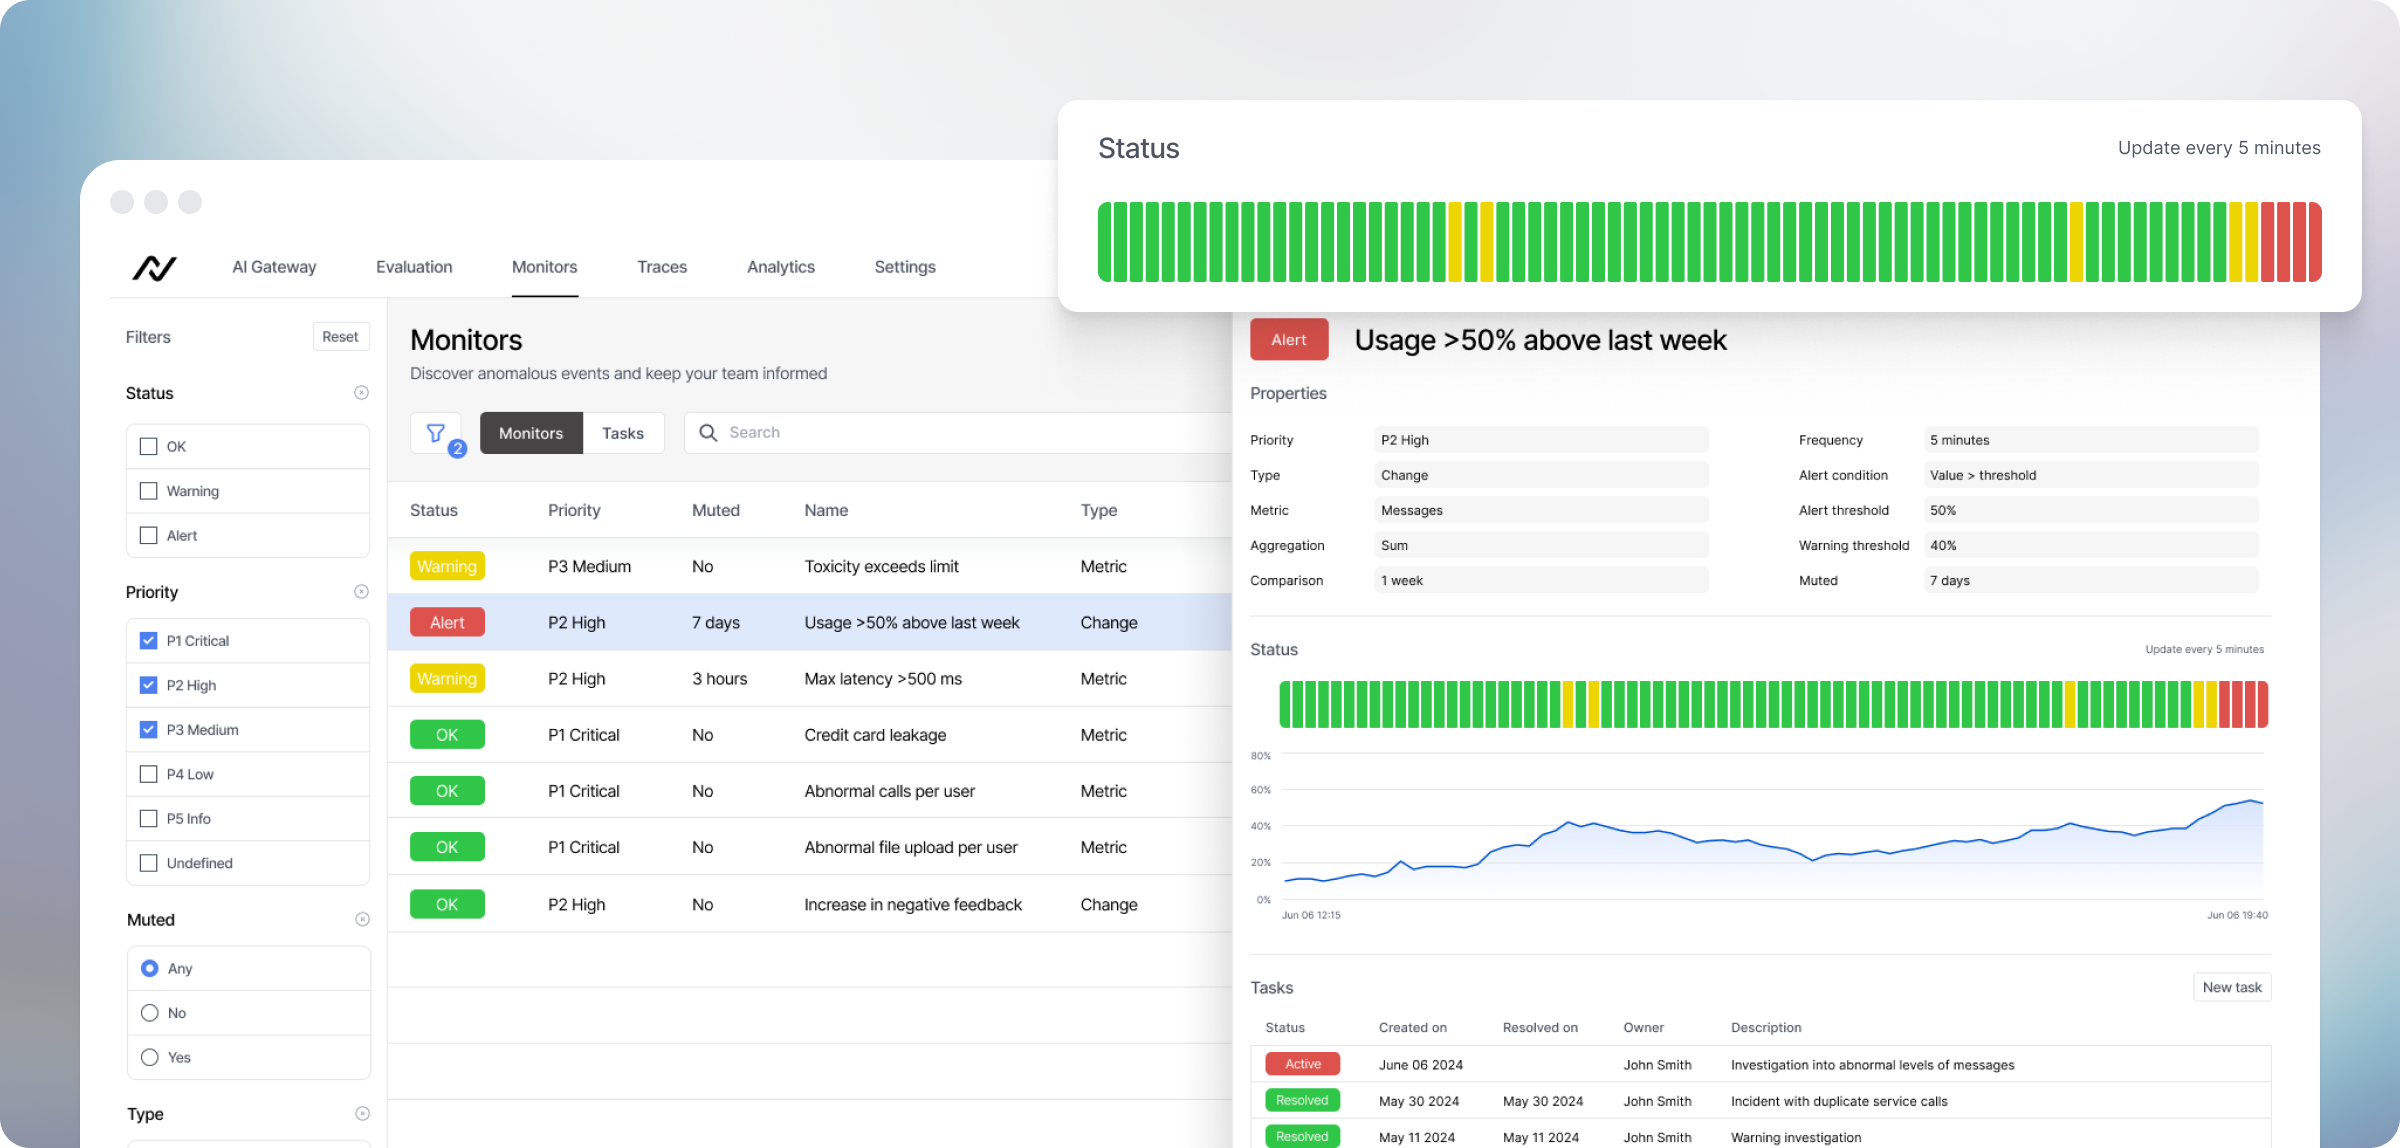Check the OK status checkbox
The height and width of the screenshot is (1148, 2400).
(x=149, y=447)
